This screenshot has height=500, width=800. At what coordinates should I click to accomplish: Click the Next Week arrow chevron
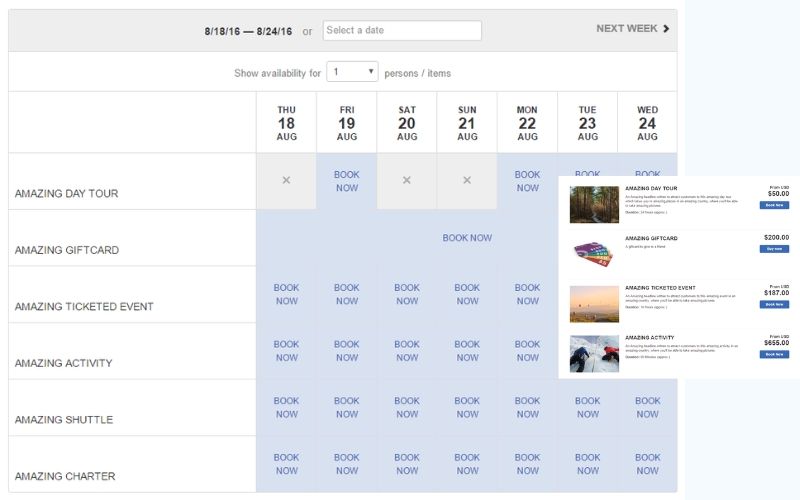coord(666,29)
